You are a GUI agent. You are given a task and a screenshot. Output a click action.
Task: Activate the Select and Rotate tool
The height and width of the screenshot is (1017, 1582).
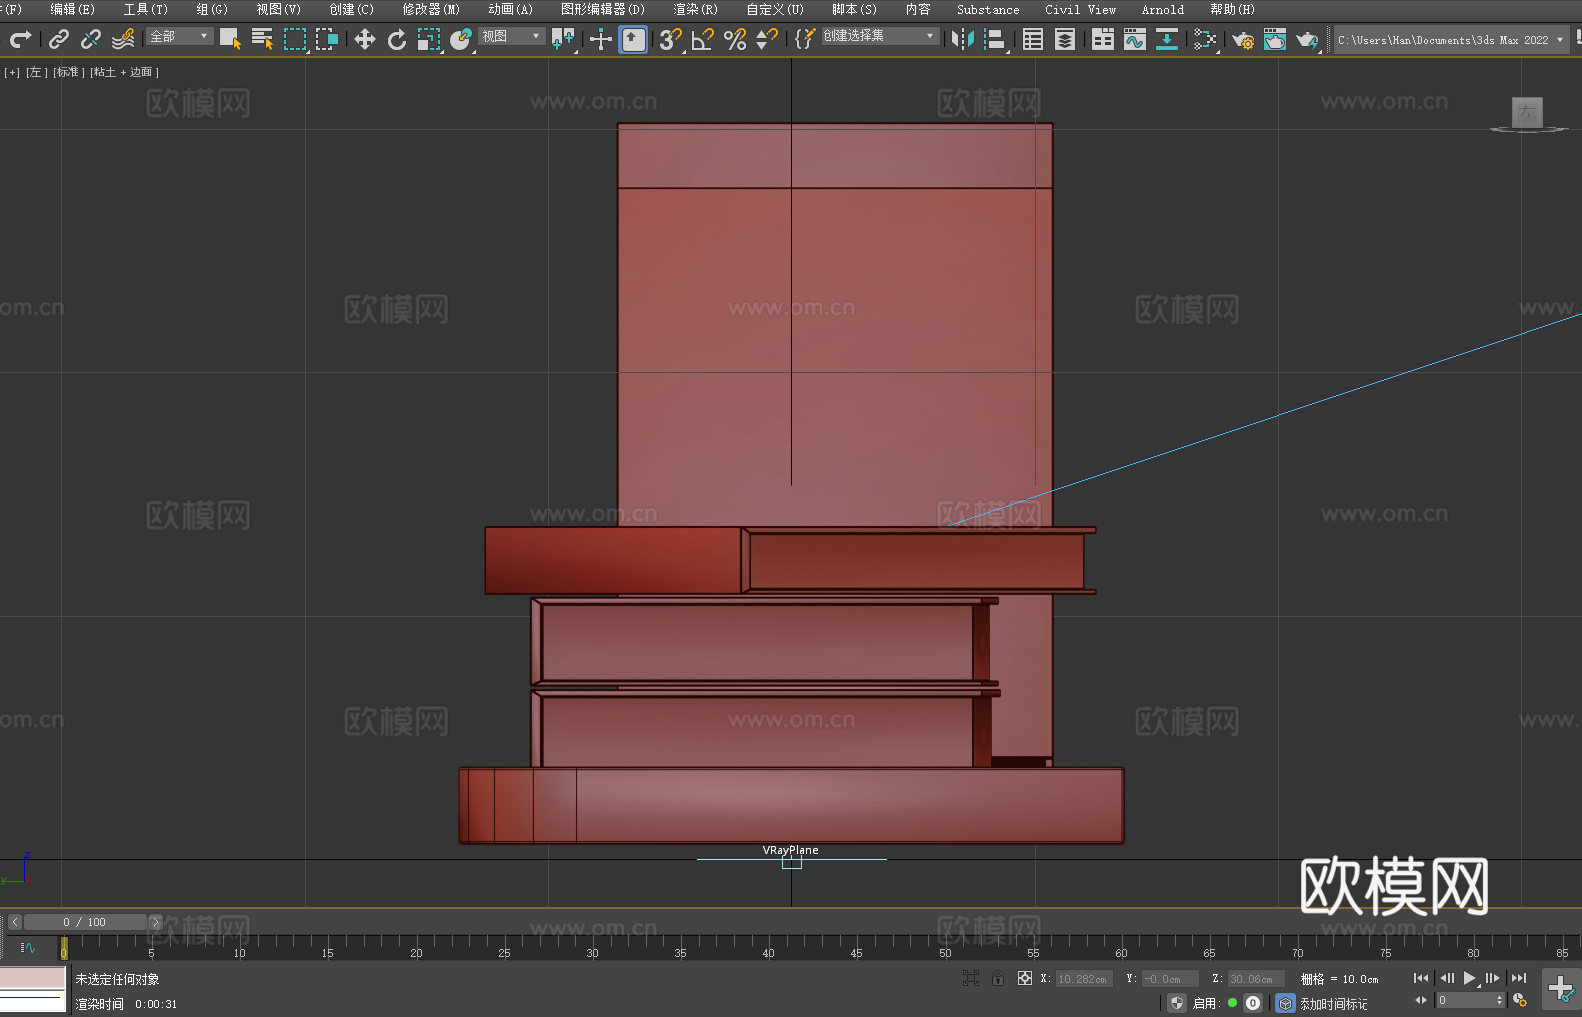pos(397,39)
